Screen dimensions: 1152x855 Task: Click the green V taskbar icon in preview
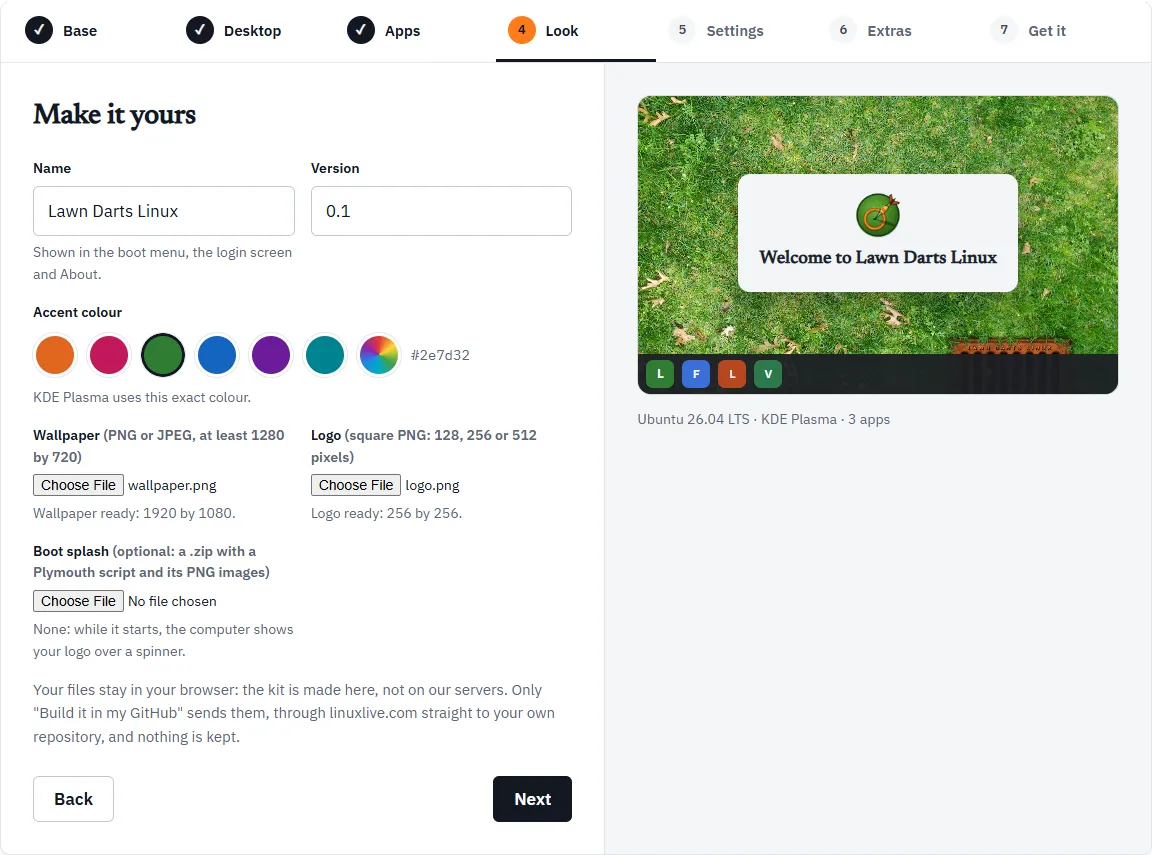768,374
